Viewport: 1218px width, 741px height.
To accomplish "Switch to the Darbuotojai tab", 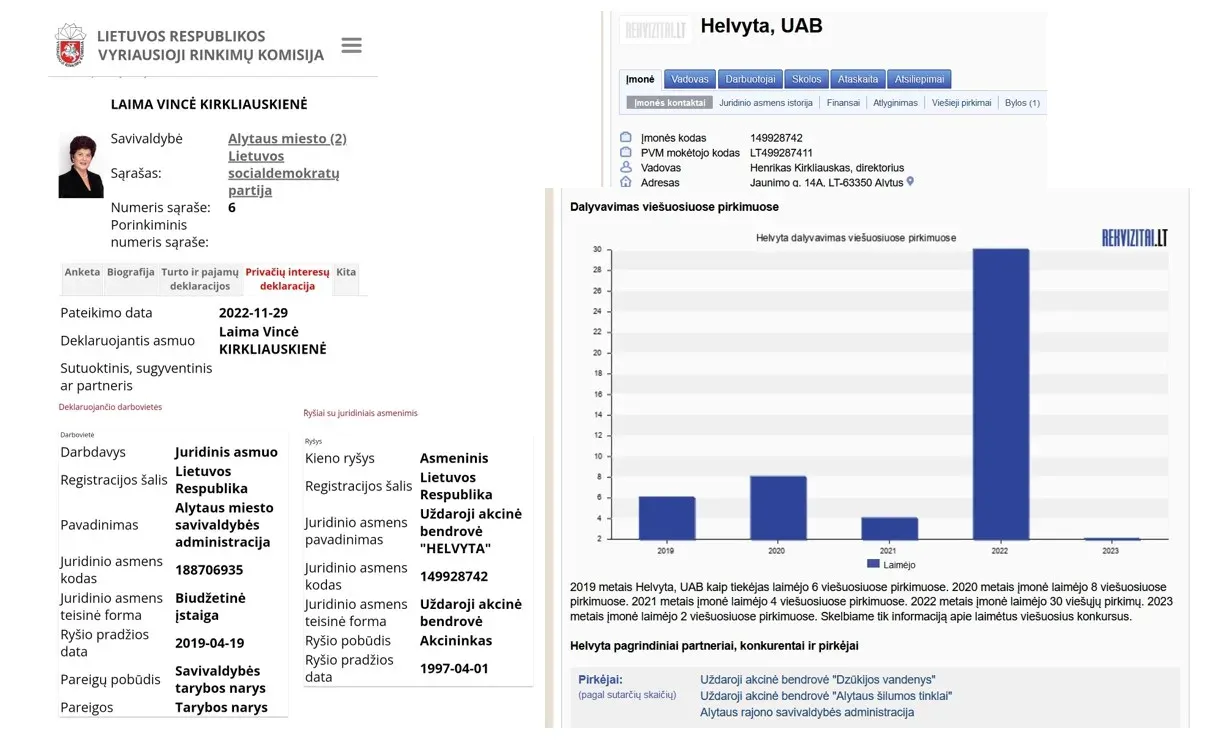I will click(750, 79).
